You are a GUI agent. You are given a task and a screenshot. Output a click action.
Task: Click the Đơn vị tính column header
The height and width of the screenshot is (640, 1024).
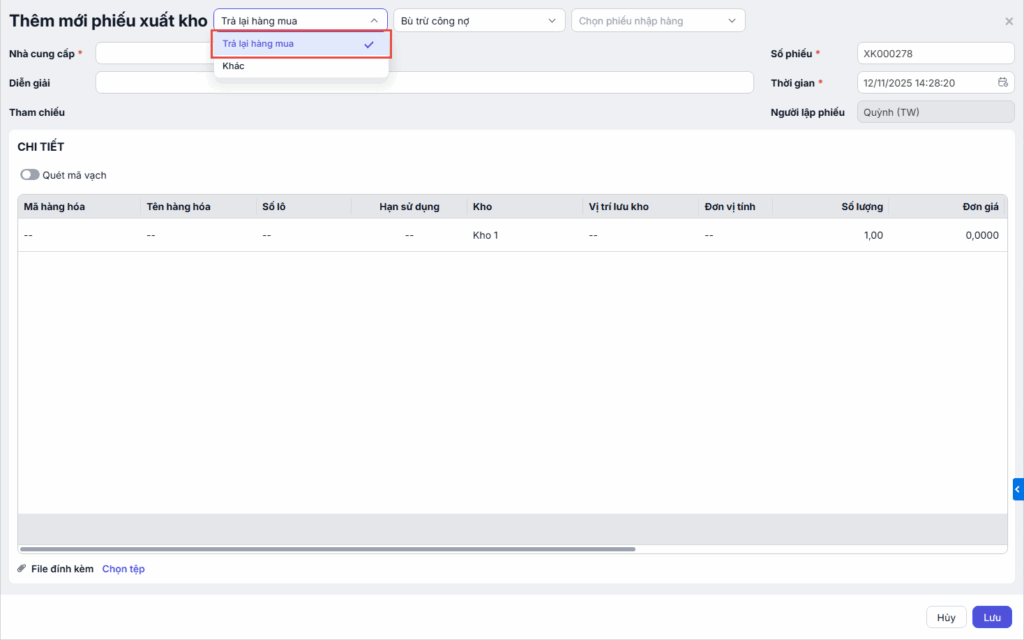pos(735,206)
